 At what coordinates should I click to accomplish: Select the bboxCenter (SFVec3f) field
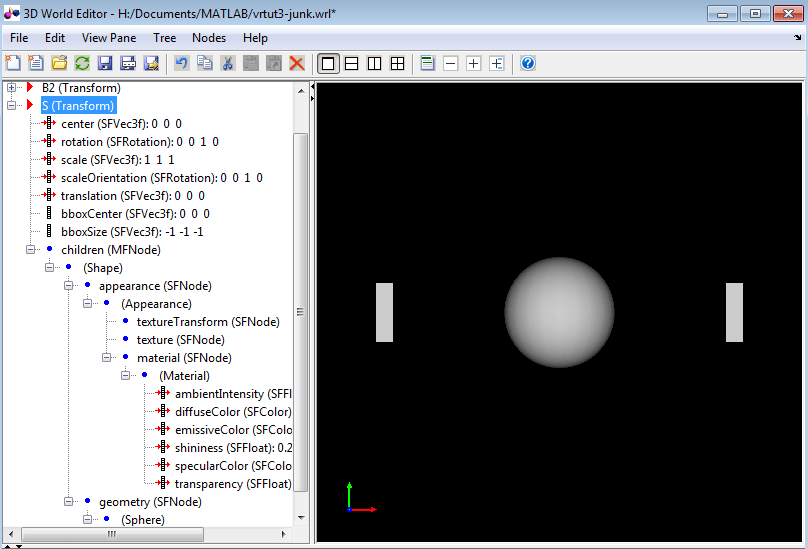click(x=135, y=214)
